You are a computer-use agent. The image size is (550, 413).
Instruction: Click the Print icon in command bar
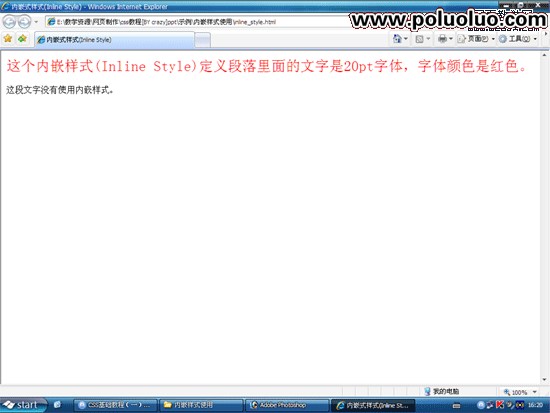pos(443,39)
